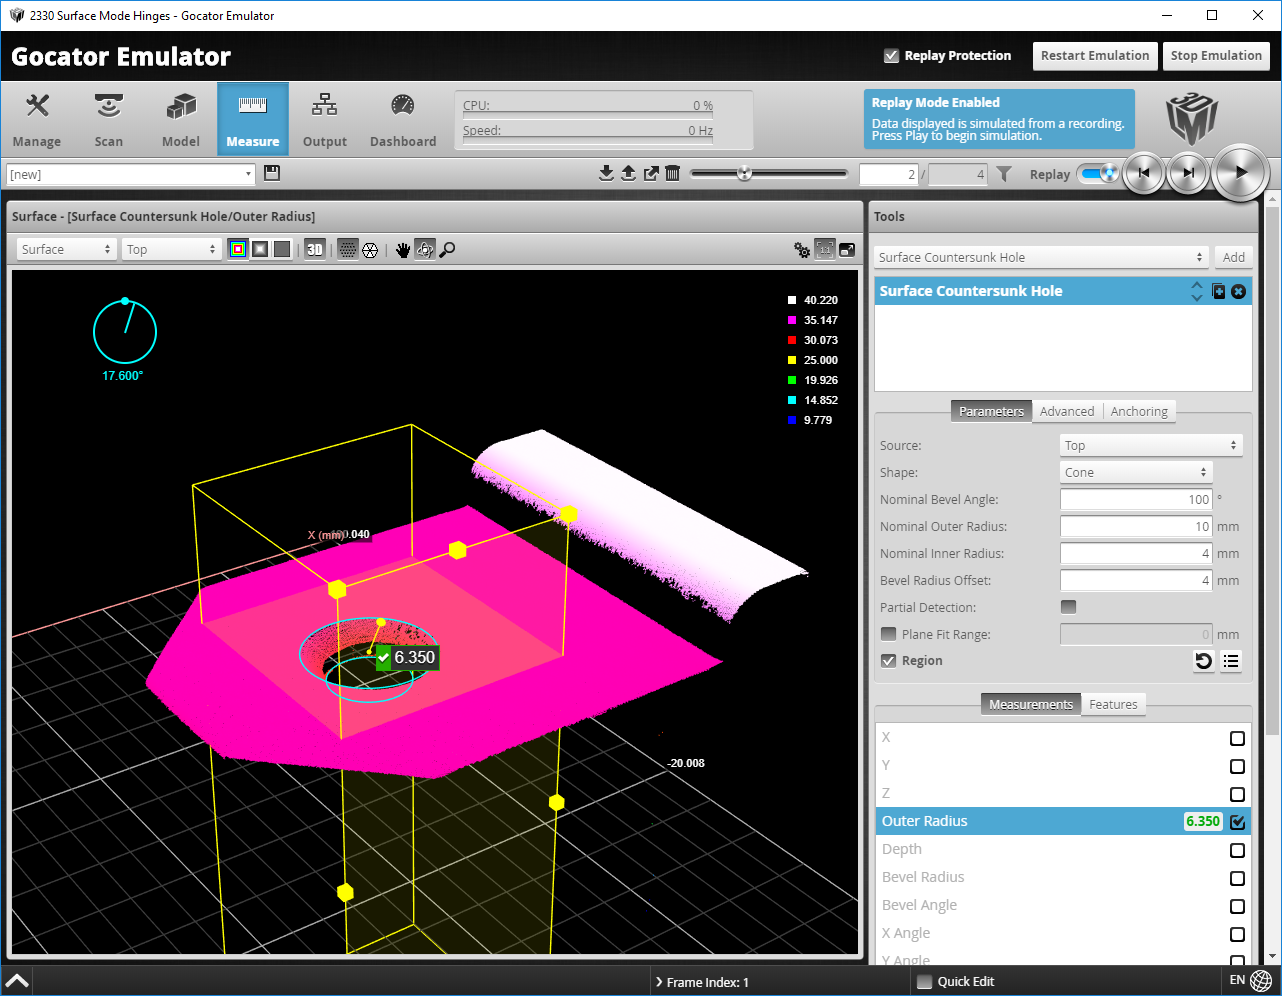
Task: Enable 3D view mode
Action: (314, 249)
